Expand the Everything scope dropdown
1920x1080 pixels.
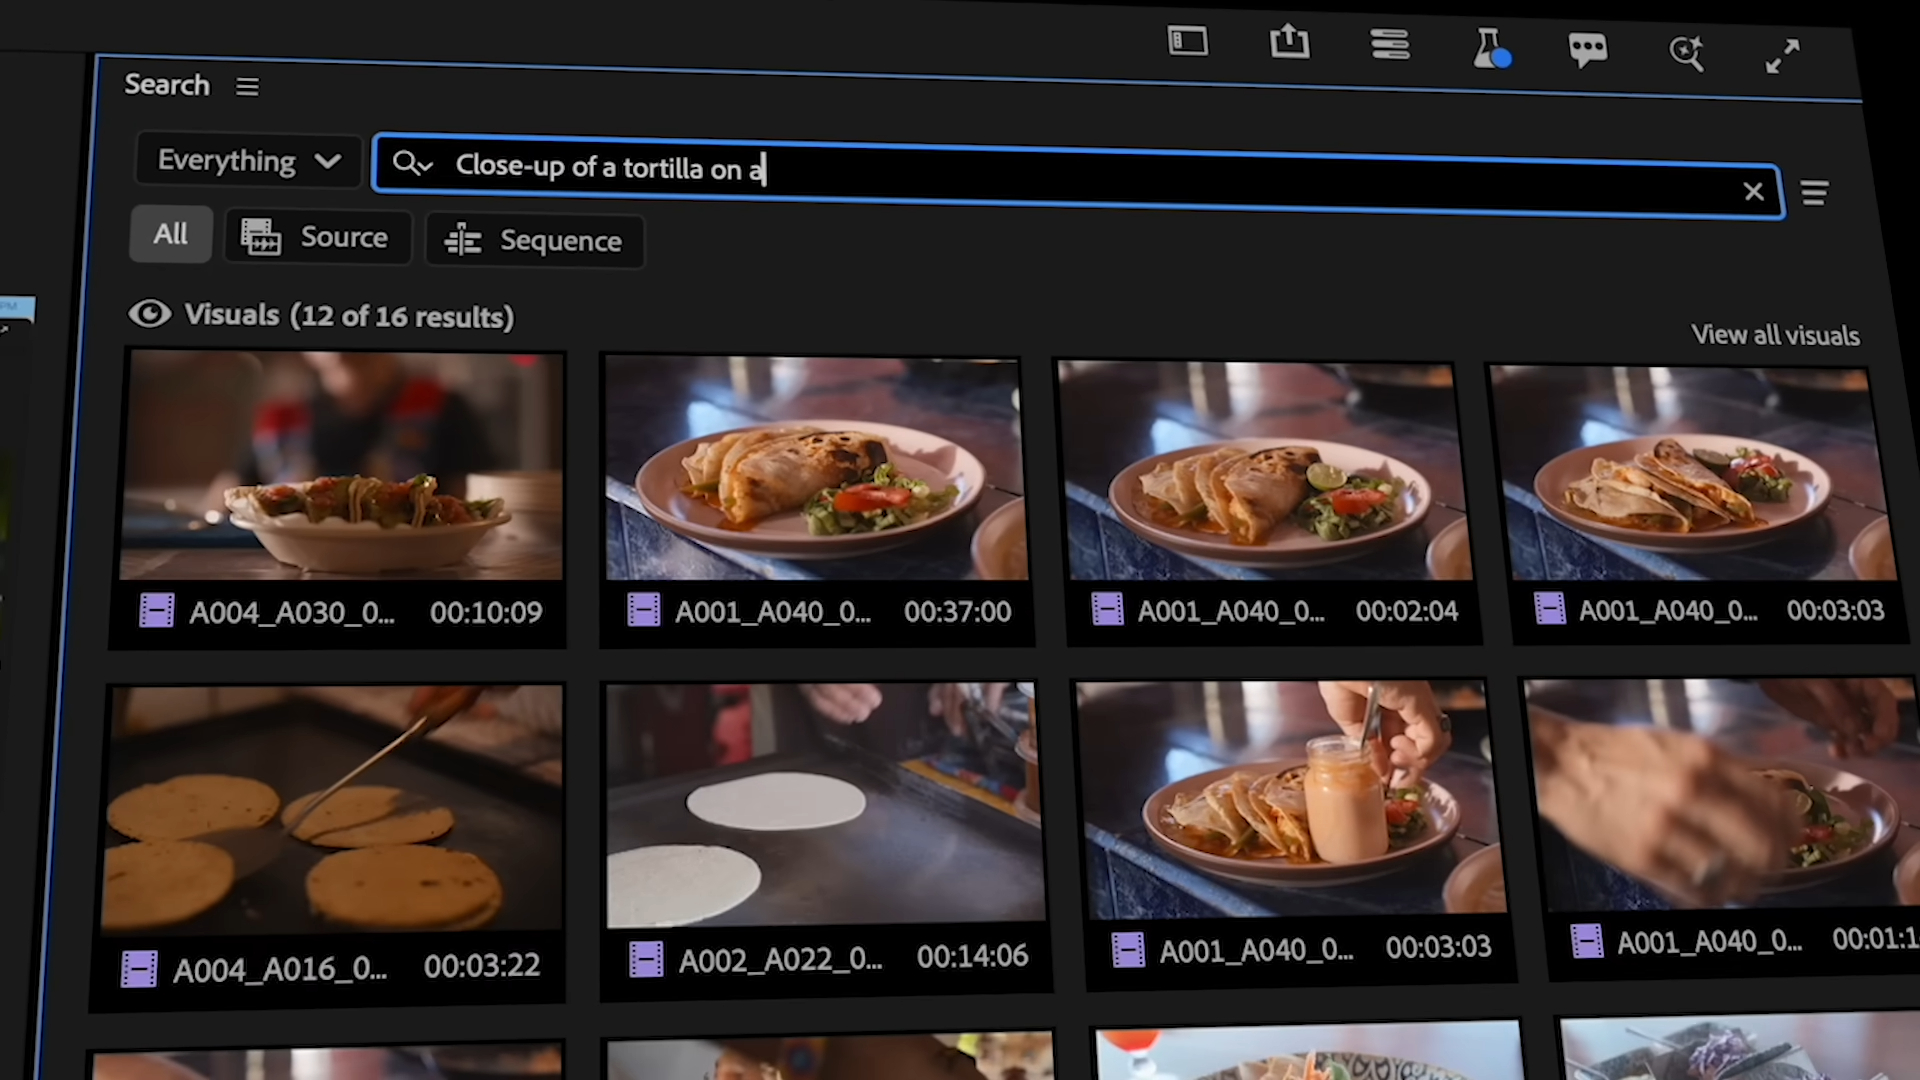pyautogui.click(x=248, y=161)
